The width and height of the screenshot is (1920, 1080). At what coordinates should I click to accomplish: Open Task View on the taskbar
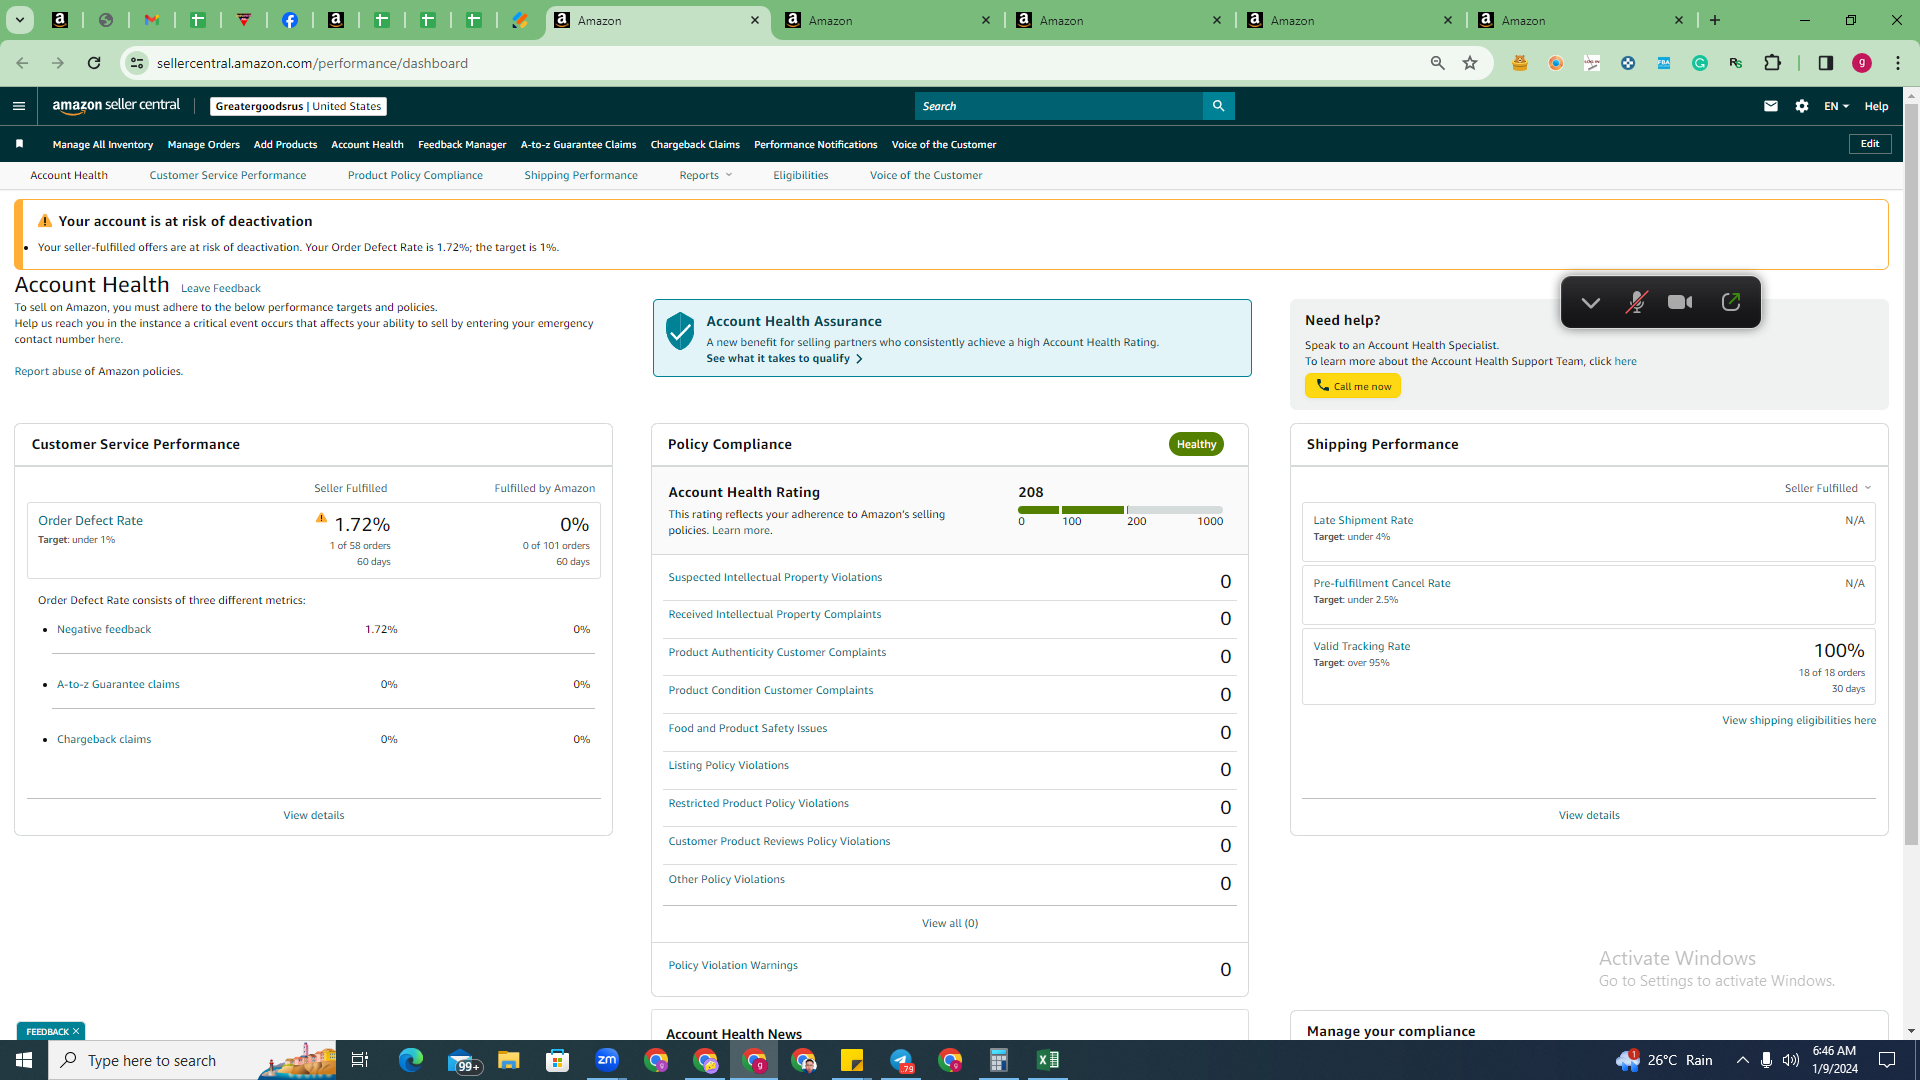tap(360, 1060)
